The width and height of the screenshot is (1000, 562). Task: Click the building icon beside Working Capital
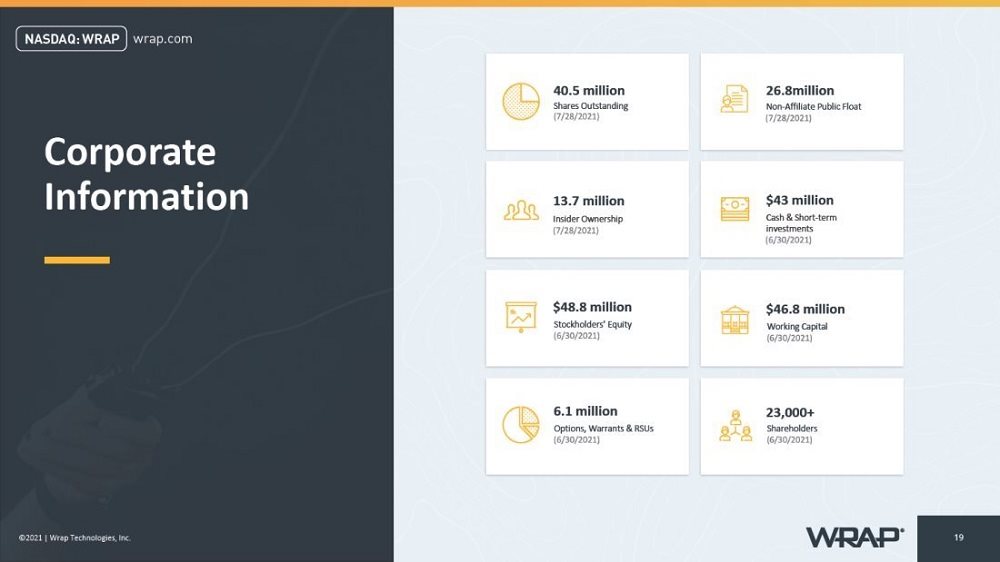[x=735, y=320]
